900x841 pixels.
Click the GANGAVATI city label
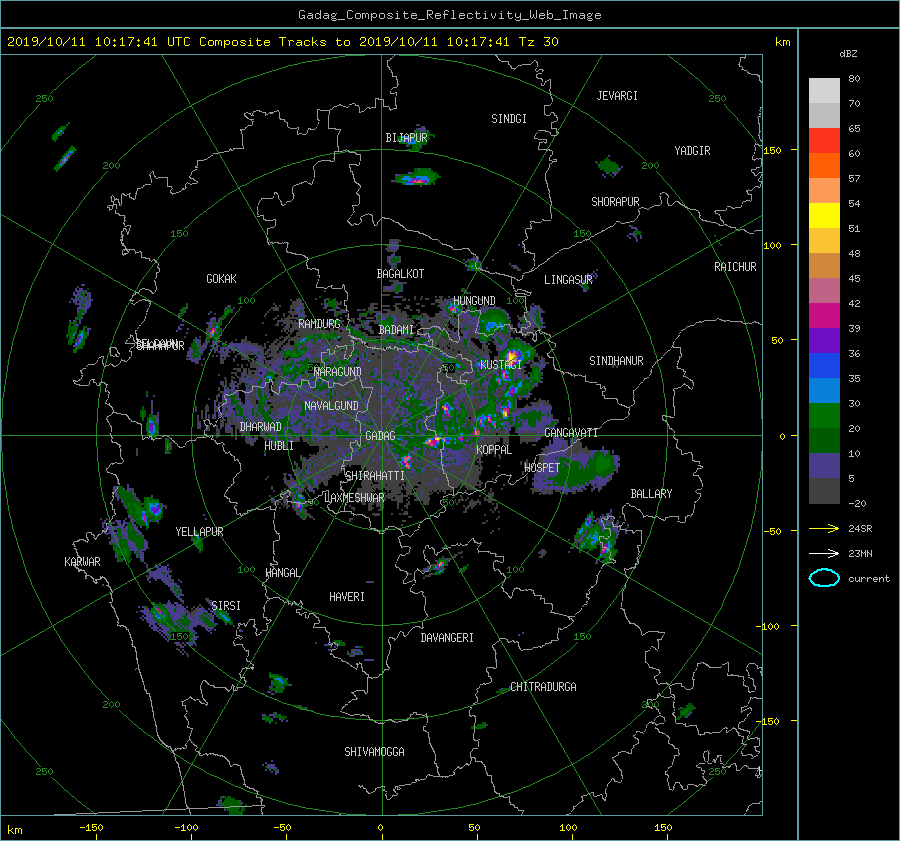571,433
